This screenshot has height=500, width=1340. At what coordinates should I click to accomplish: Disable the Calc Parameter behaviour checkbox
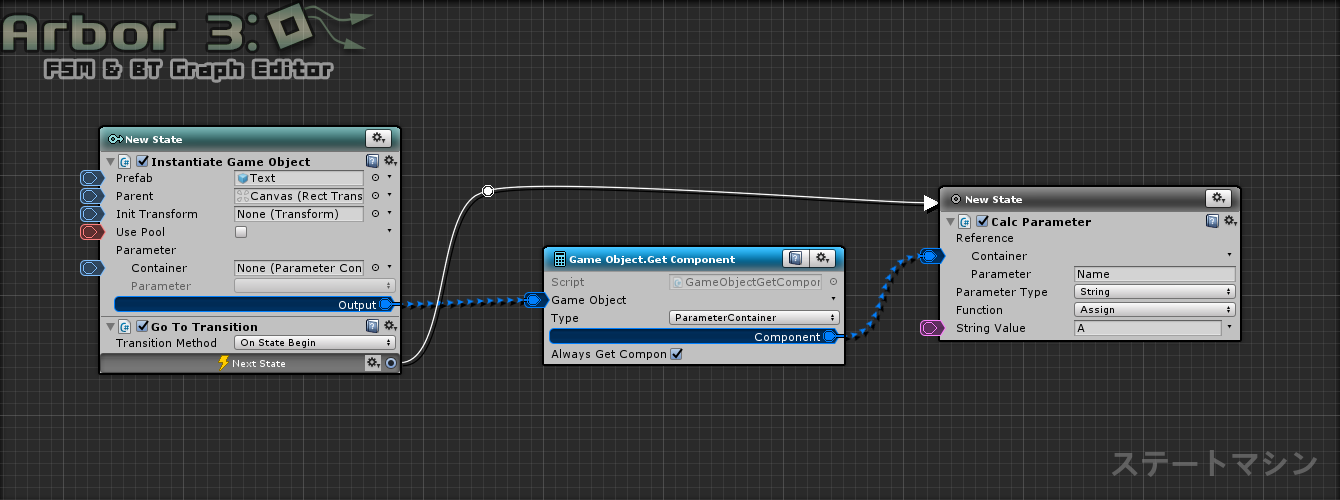click(x=982, y=222)
